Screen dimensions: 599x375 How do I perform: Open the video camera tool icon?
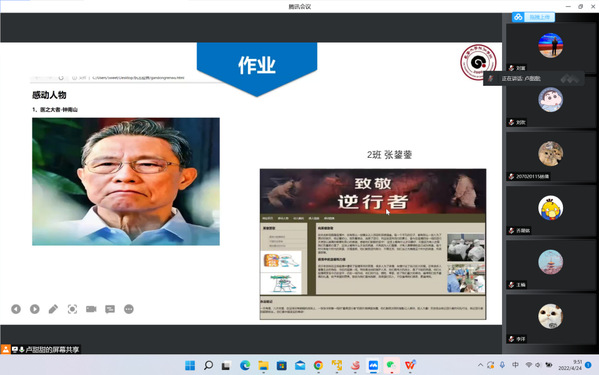click(91, 309)
